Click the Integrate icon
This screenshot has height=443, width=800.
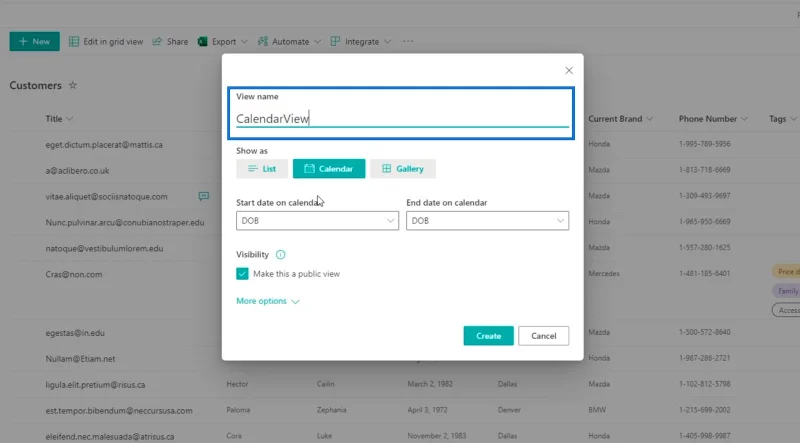(335, 41)
